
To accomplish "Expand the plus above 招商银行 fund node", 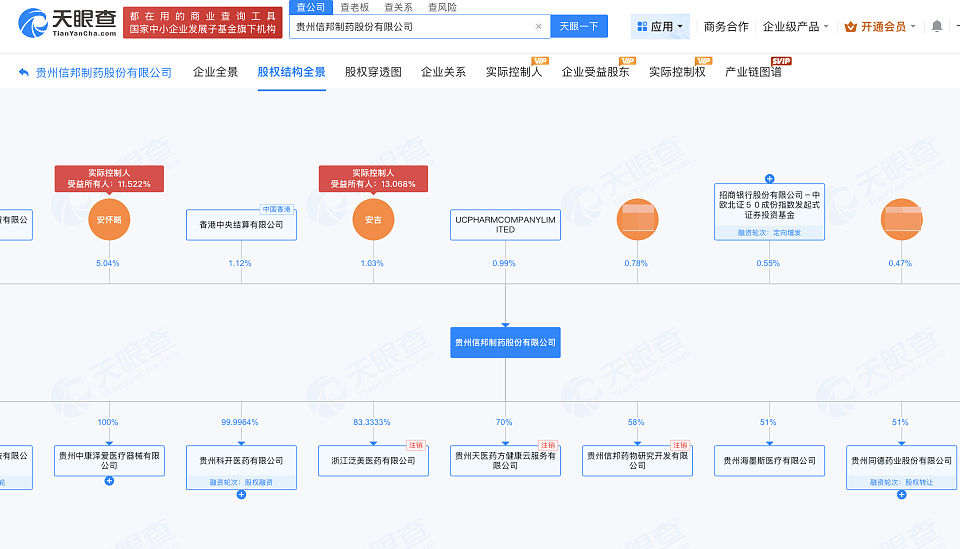I will (x=770, y=179).
